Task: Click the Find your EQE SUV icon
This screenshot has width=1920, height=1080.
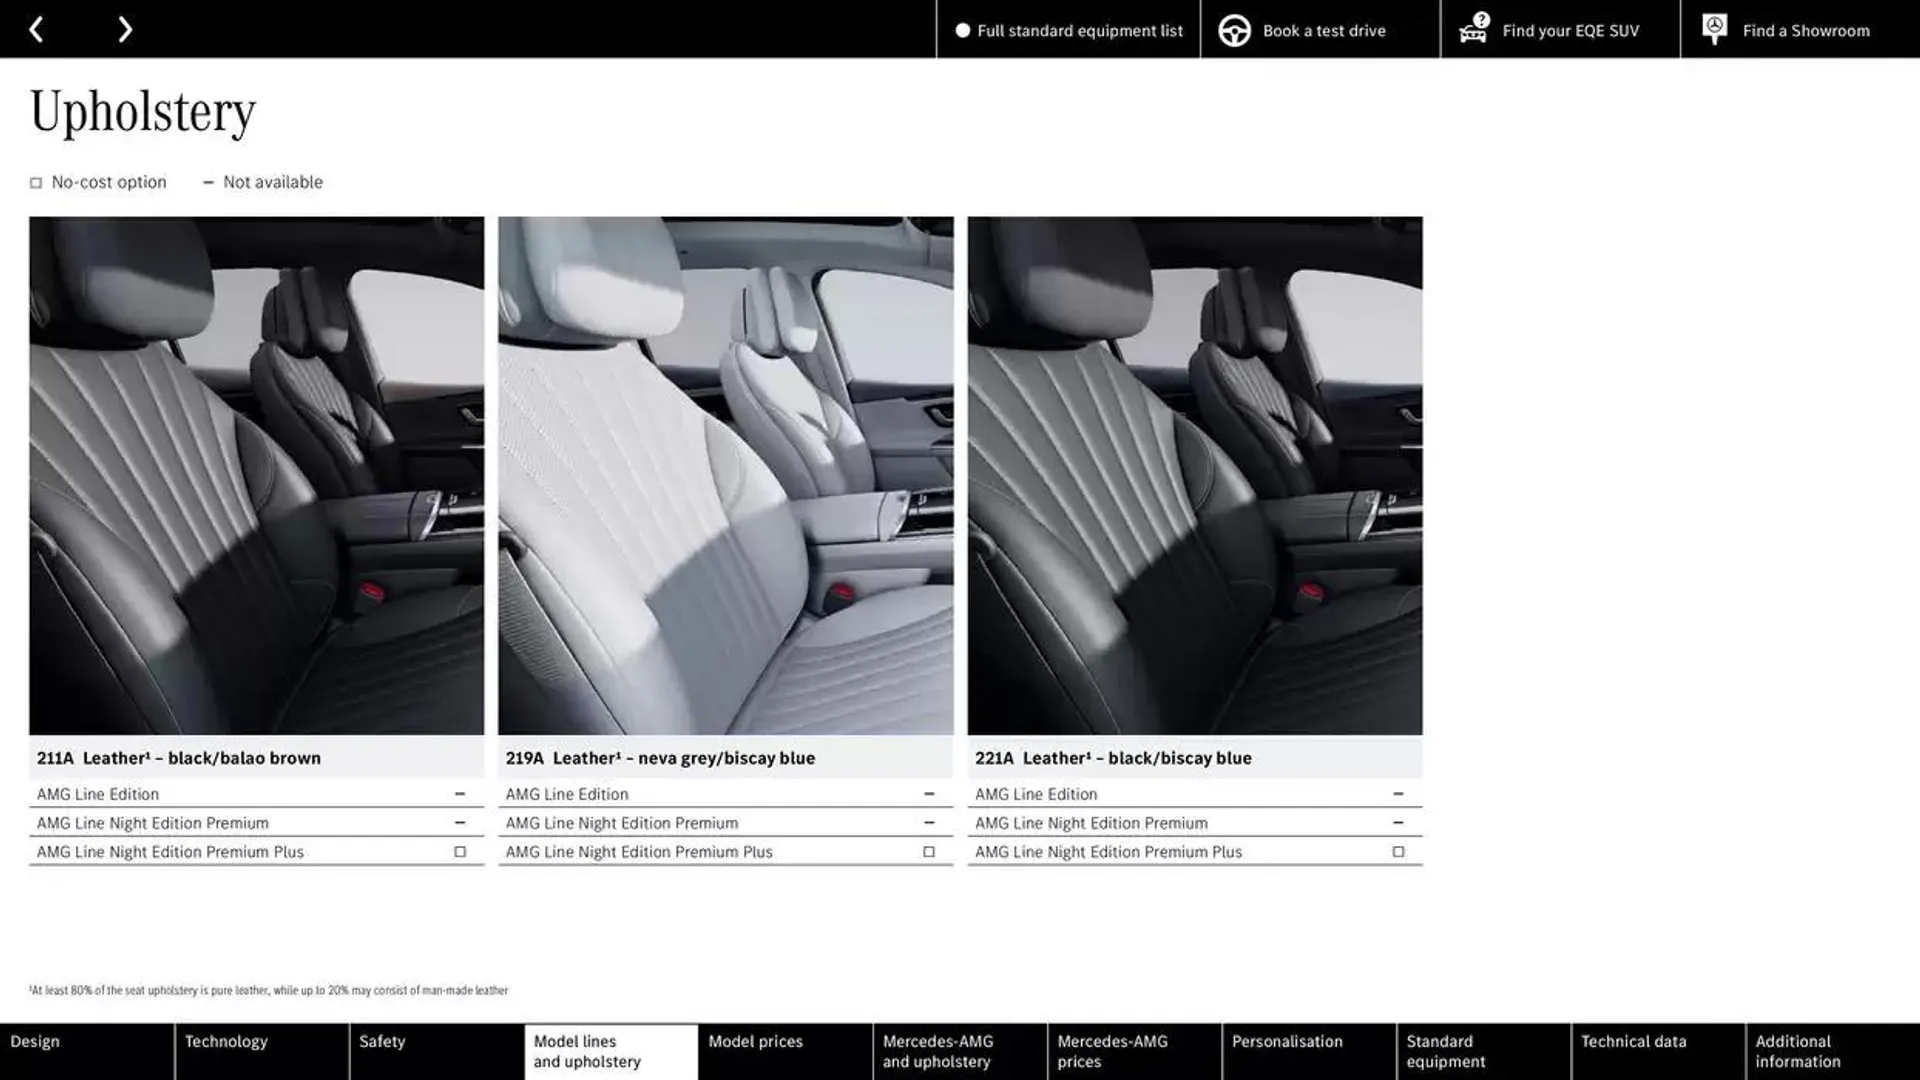Action: click(x=1473, y=29)
